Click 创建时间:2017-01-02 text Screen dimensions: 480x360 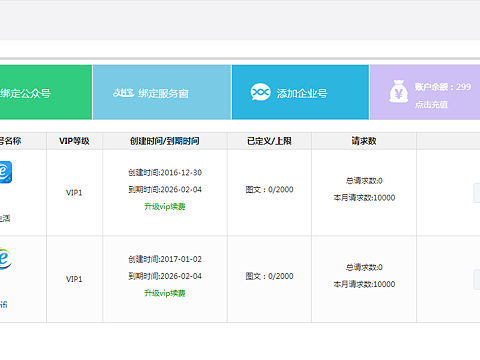pyautogui.click(x=165, y=259)
